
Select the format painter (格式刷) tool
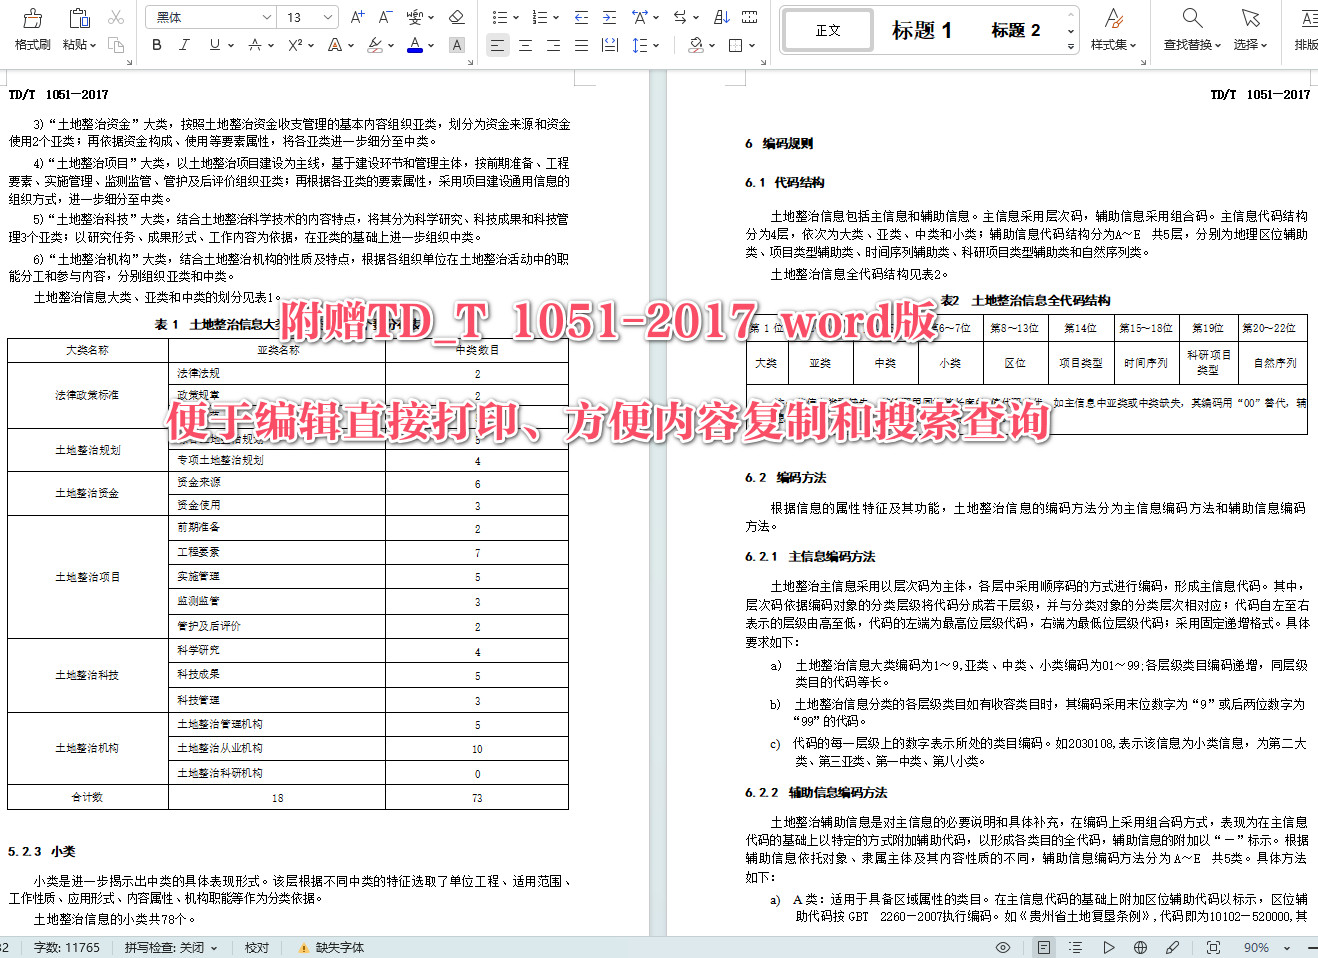31,27
